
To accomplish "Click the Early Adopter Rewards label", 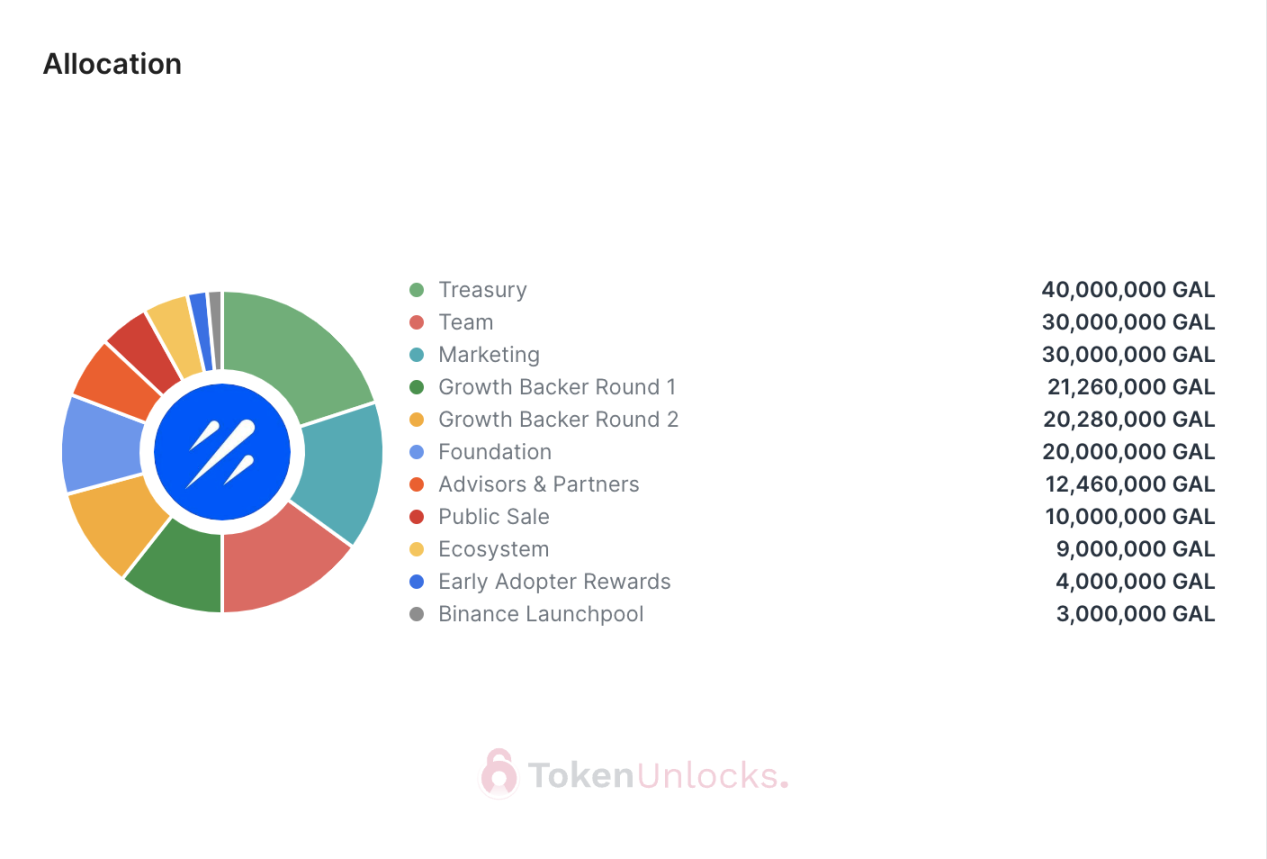I will tap(555, 582).
